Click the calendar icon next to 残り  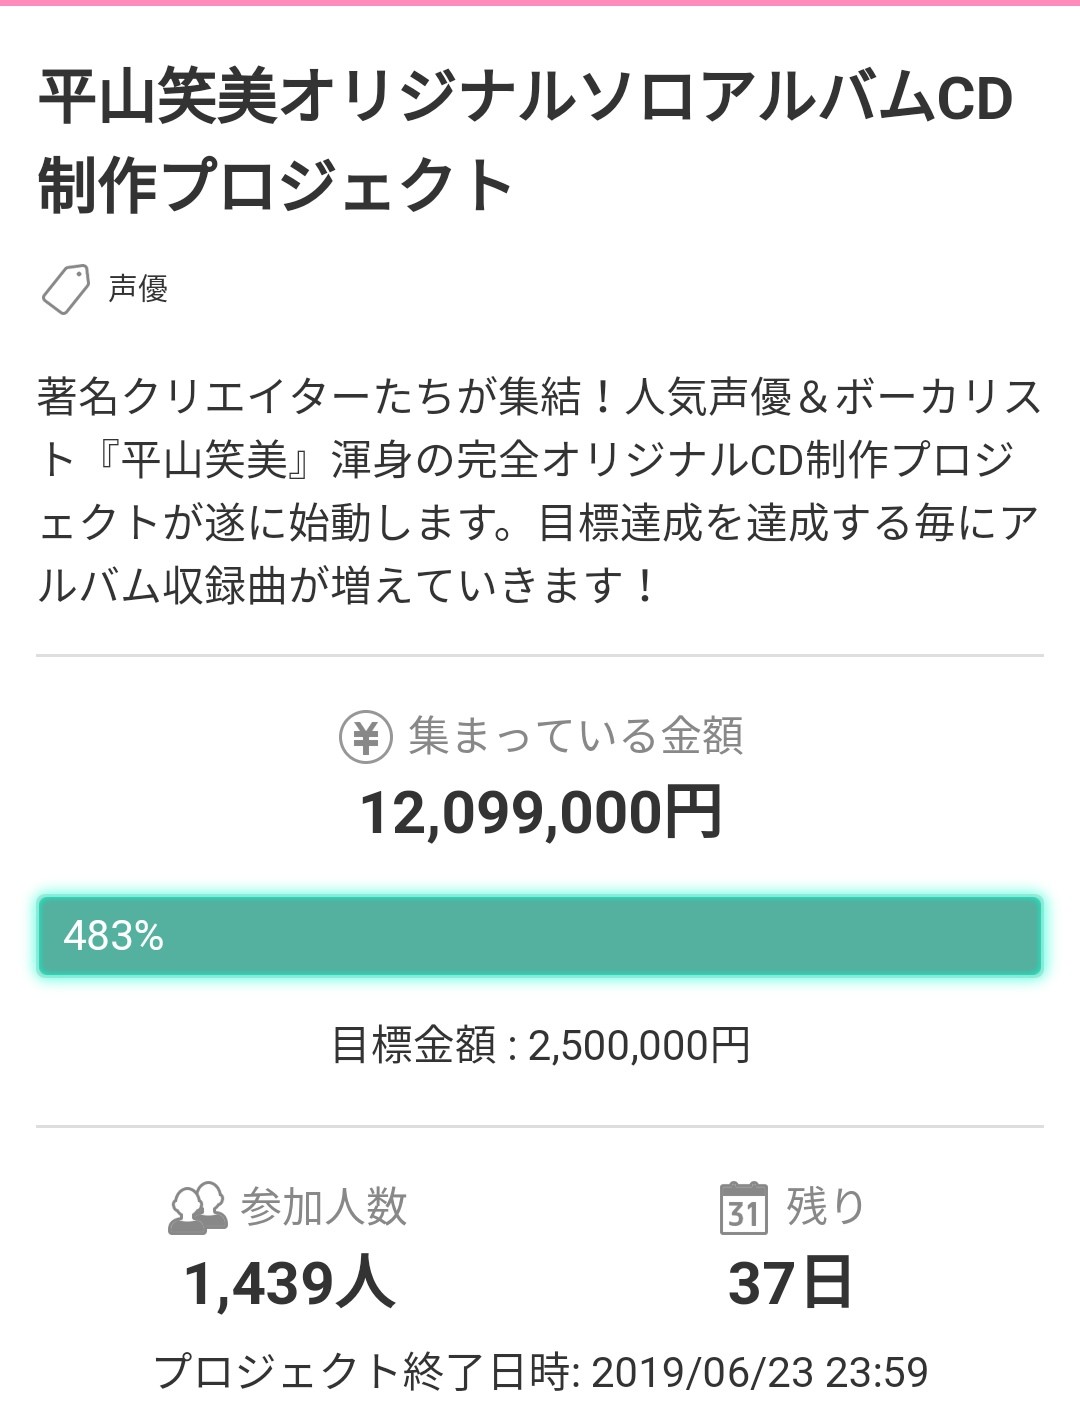coord(743,1208)
